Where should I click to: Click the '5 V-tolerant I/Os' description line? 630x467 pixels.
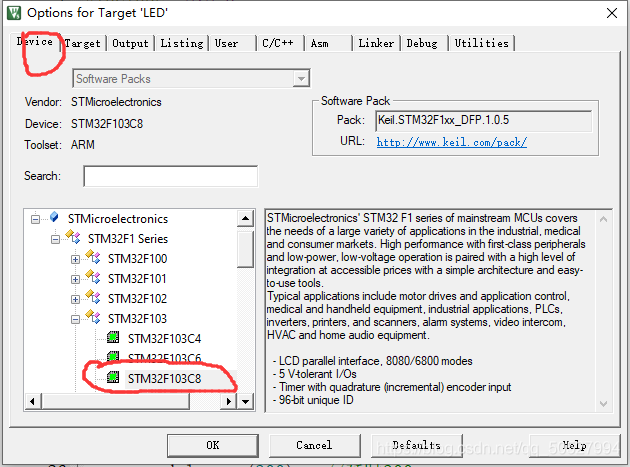[314, 374]
